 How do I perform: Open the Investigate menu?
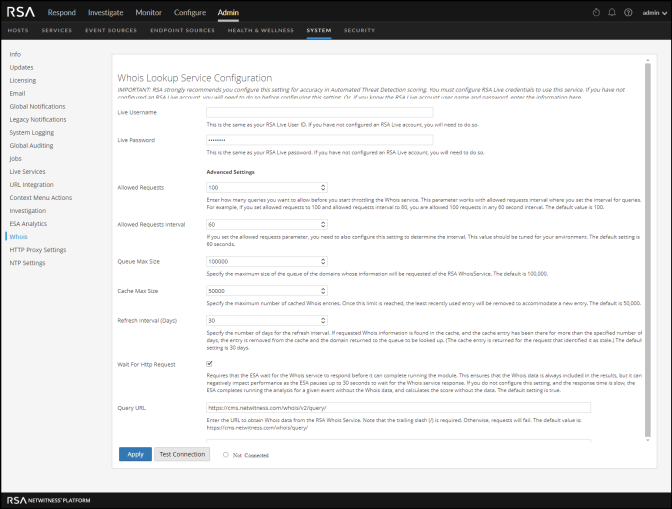coord(105,12)
